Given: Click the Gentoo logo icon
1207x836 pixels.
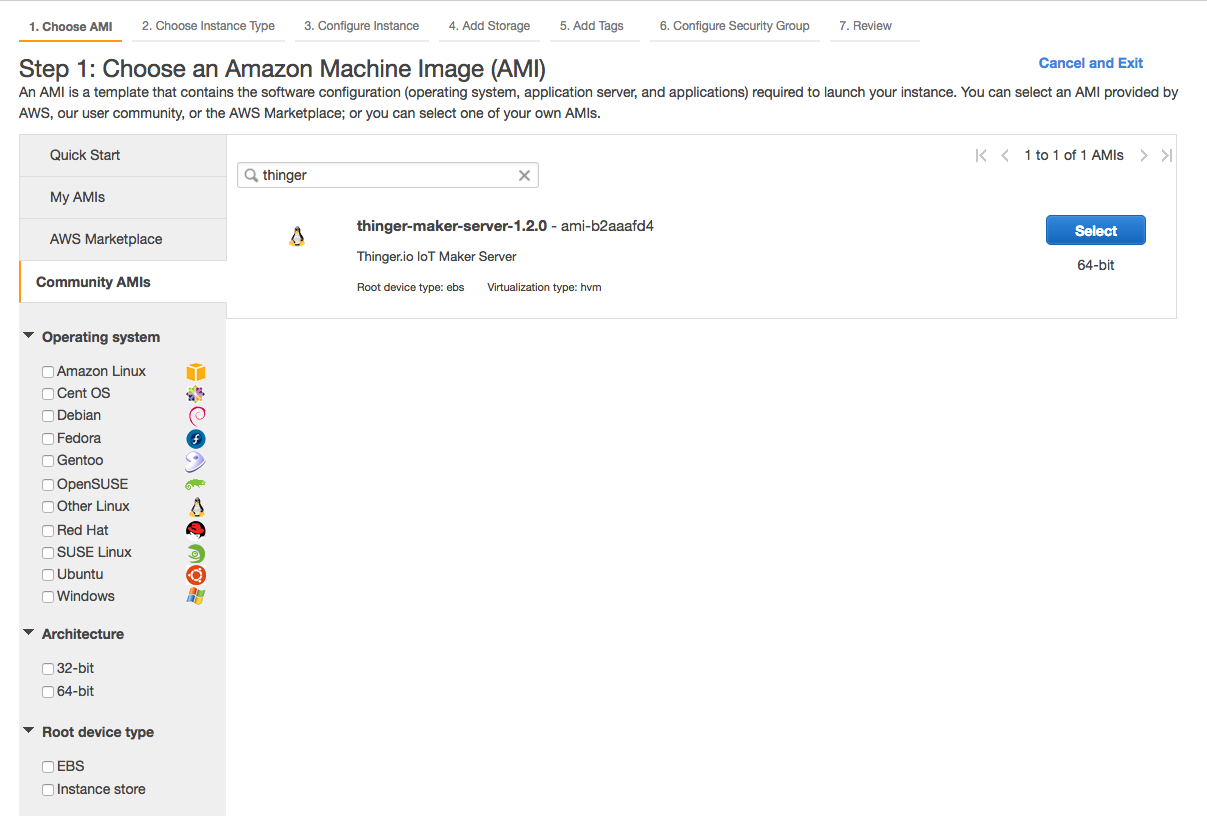Looking at the screenshot, I should (x=196, y=461).
